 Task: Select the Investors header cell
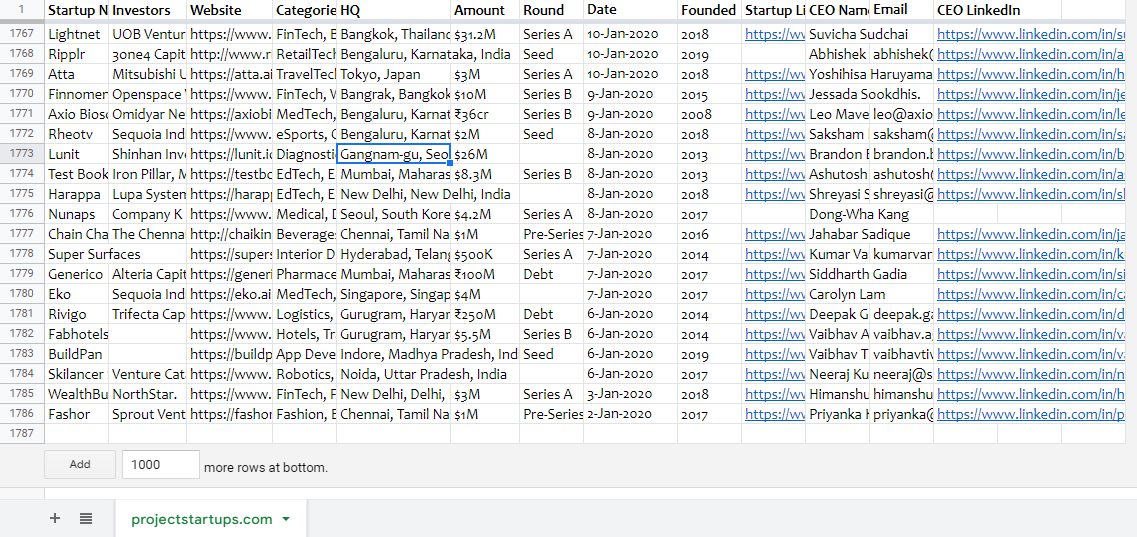pos(148,10)
